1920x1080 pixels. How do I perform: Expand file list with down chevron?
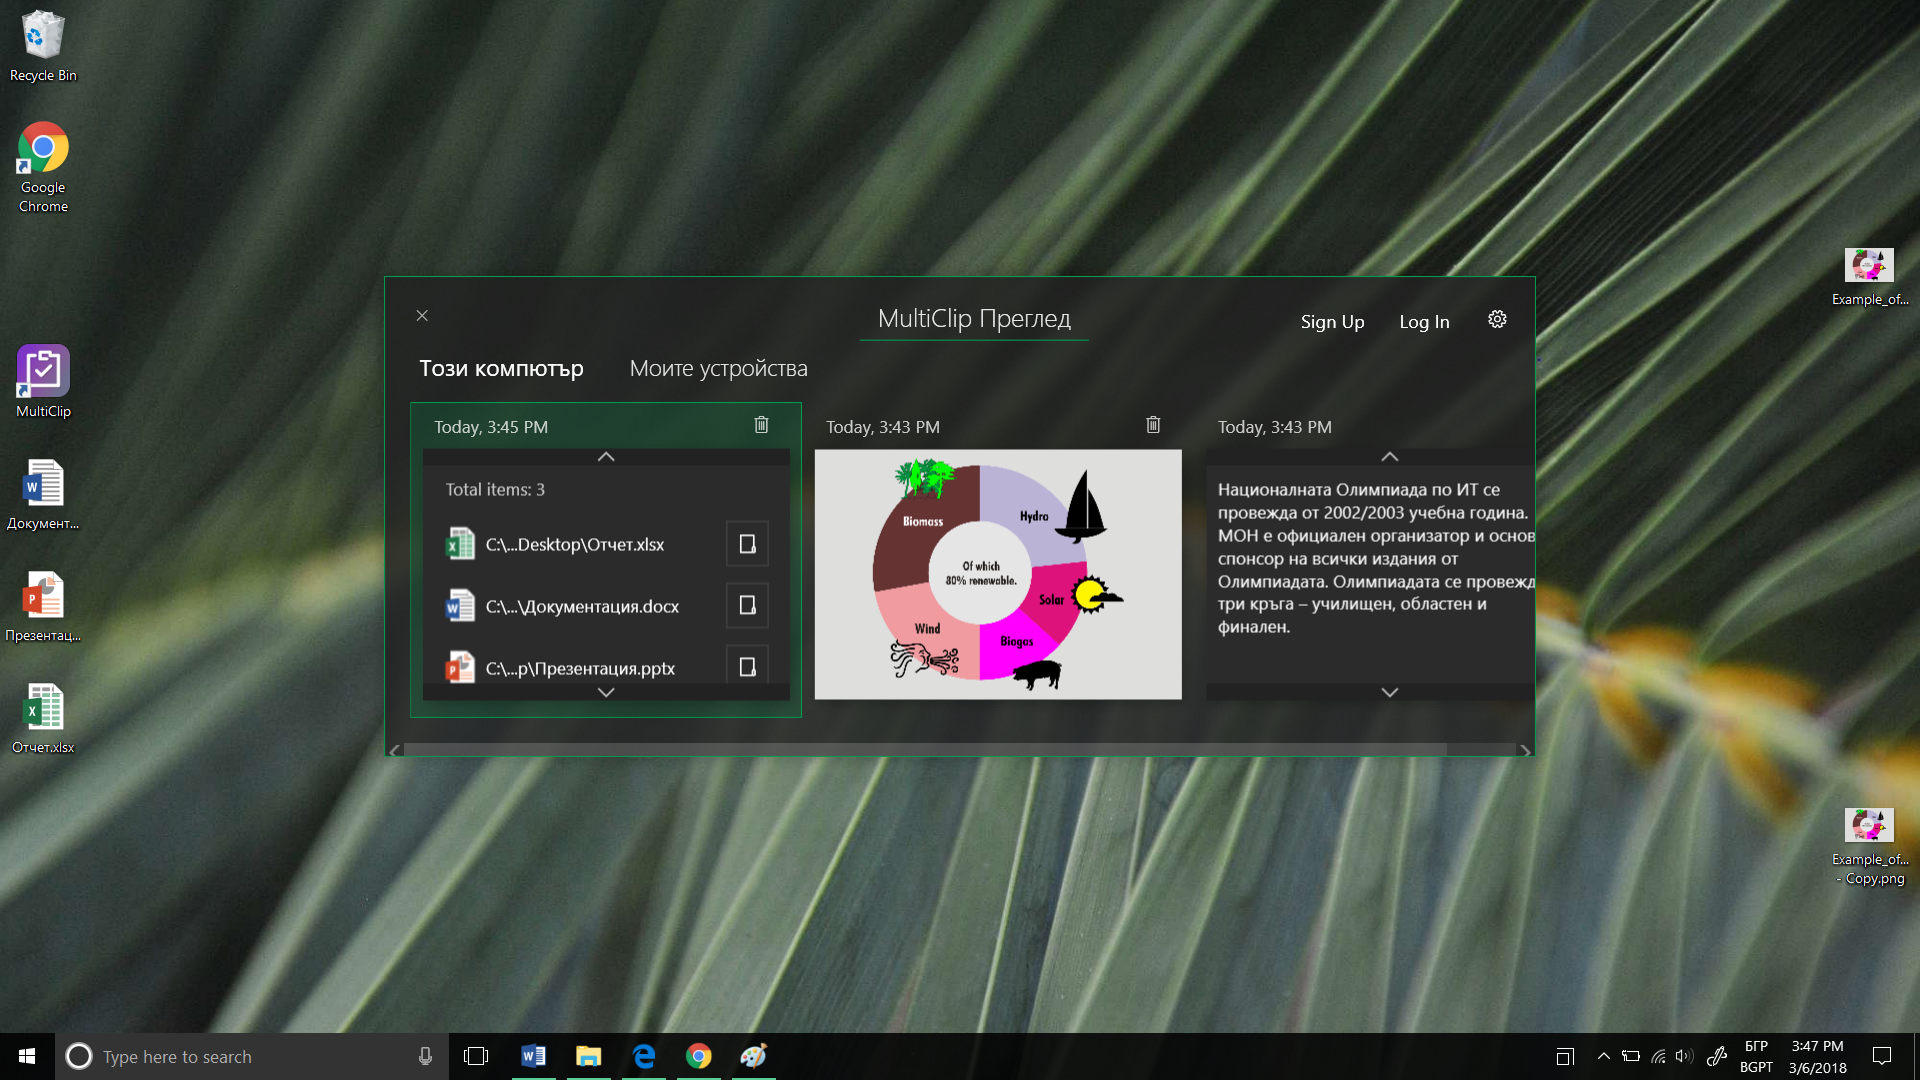coord(606,692)
